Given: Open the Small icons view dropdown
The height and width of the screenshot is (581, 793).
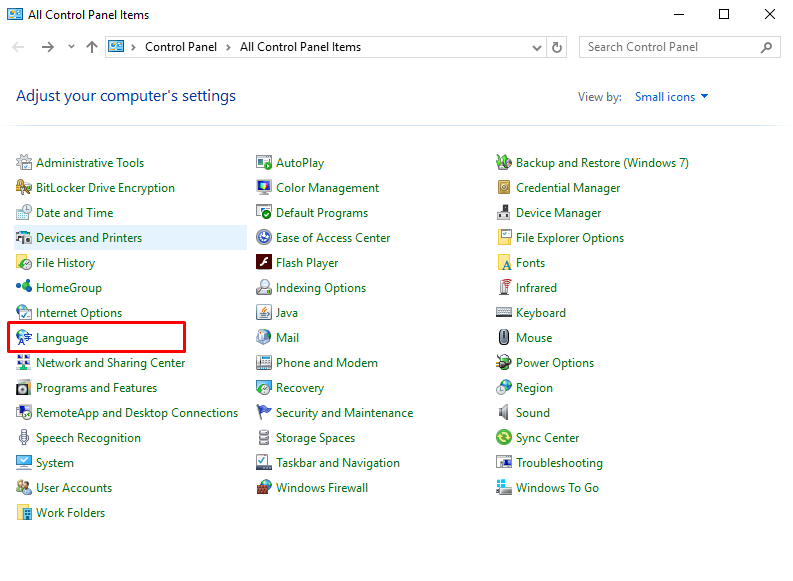Looking at the screenshot, I should pyautogui.click(x=671, y=97).
